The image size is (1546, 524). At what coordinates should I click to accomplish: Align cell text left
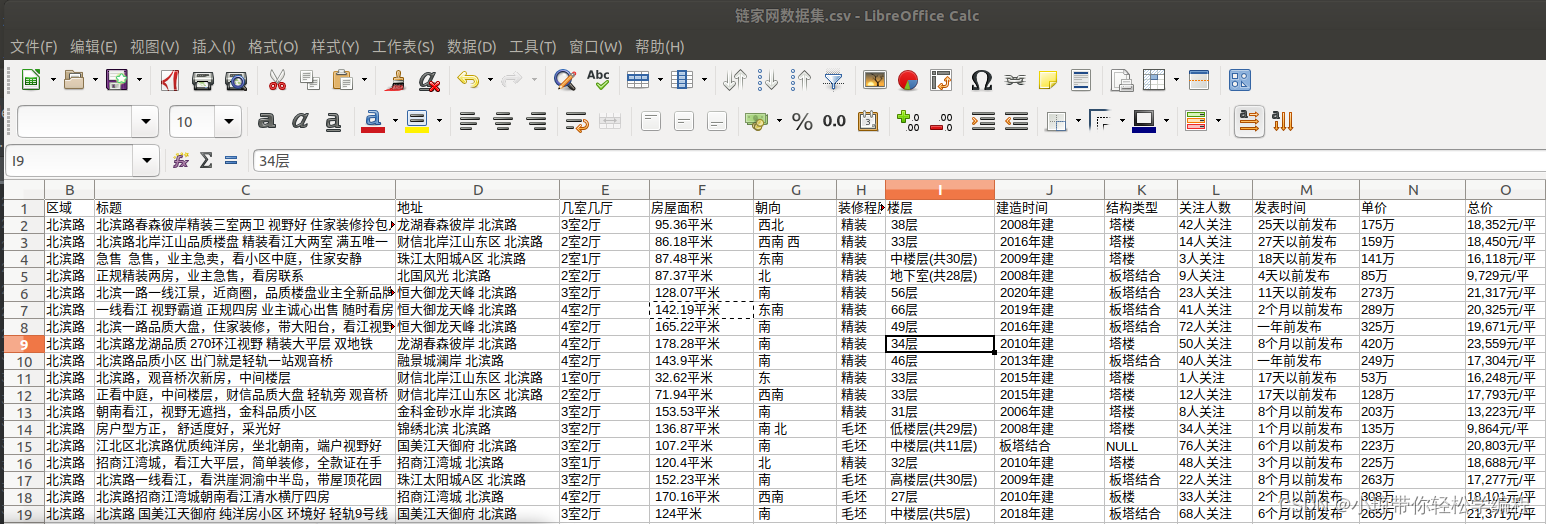[470, 122]
